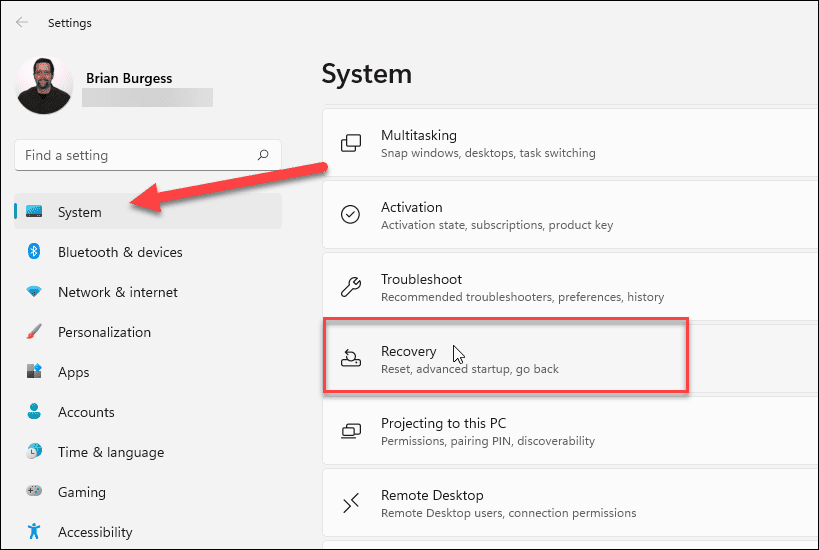Click the Find a setting search box
Screen dimensions: 819x550
[x=135, y=155]
